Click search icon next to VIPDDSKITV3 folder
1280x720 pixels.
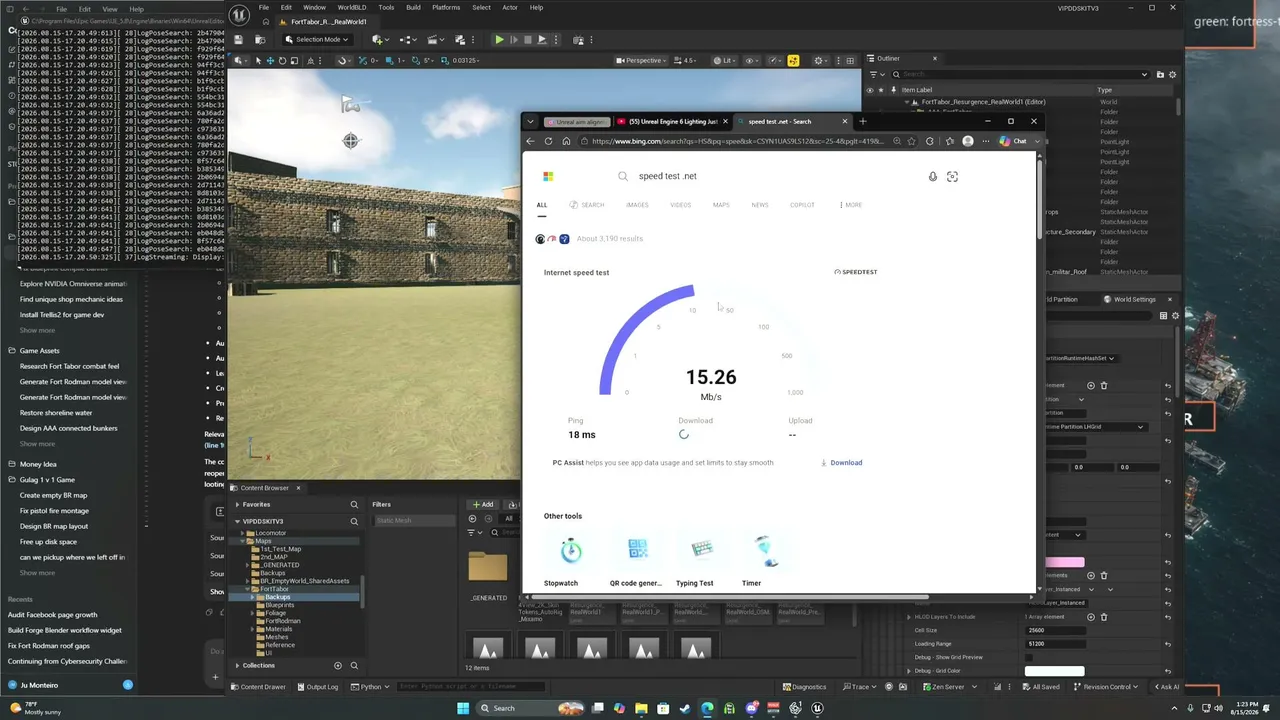[x=354, y=521]
